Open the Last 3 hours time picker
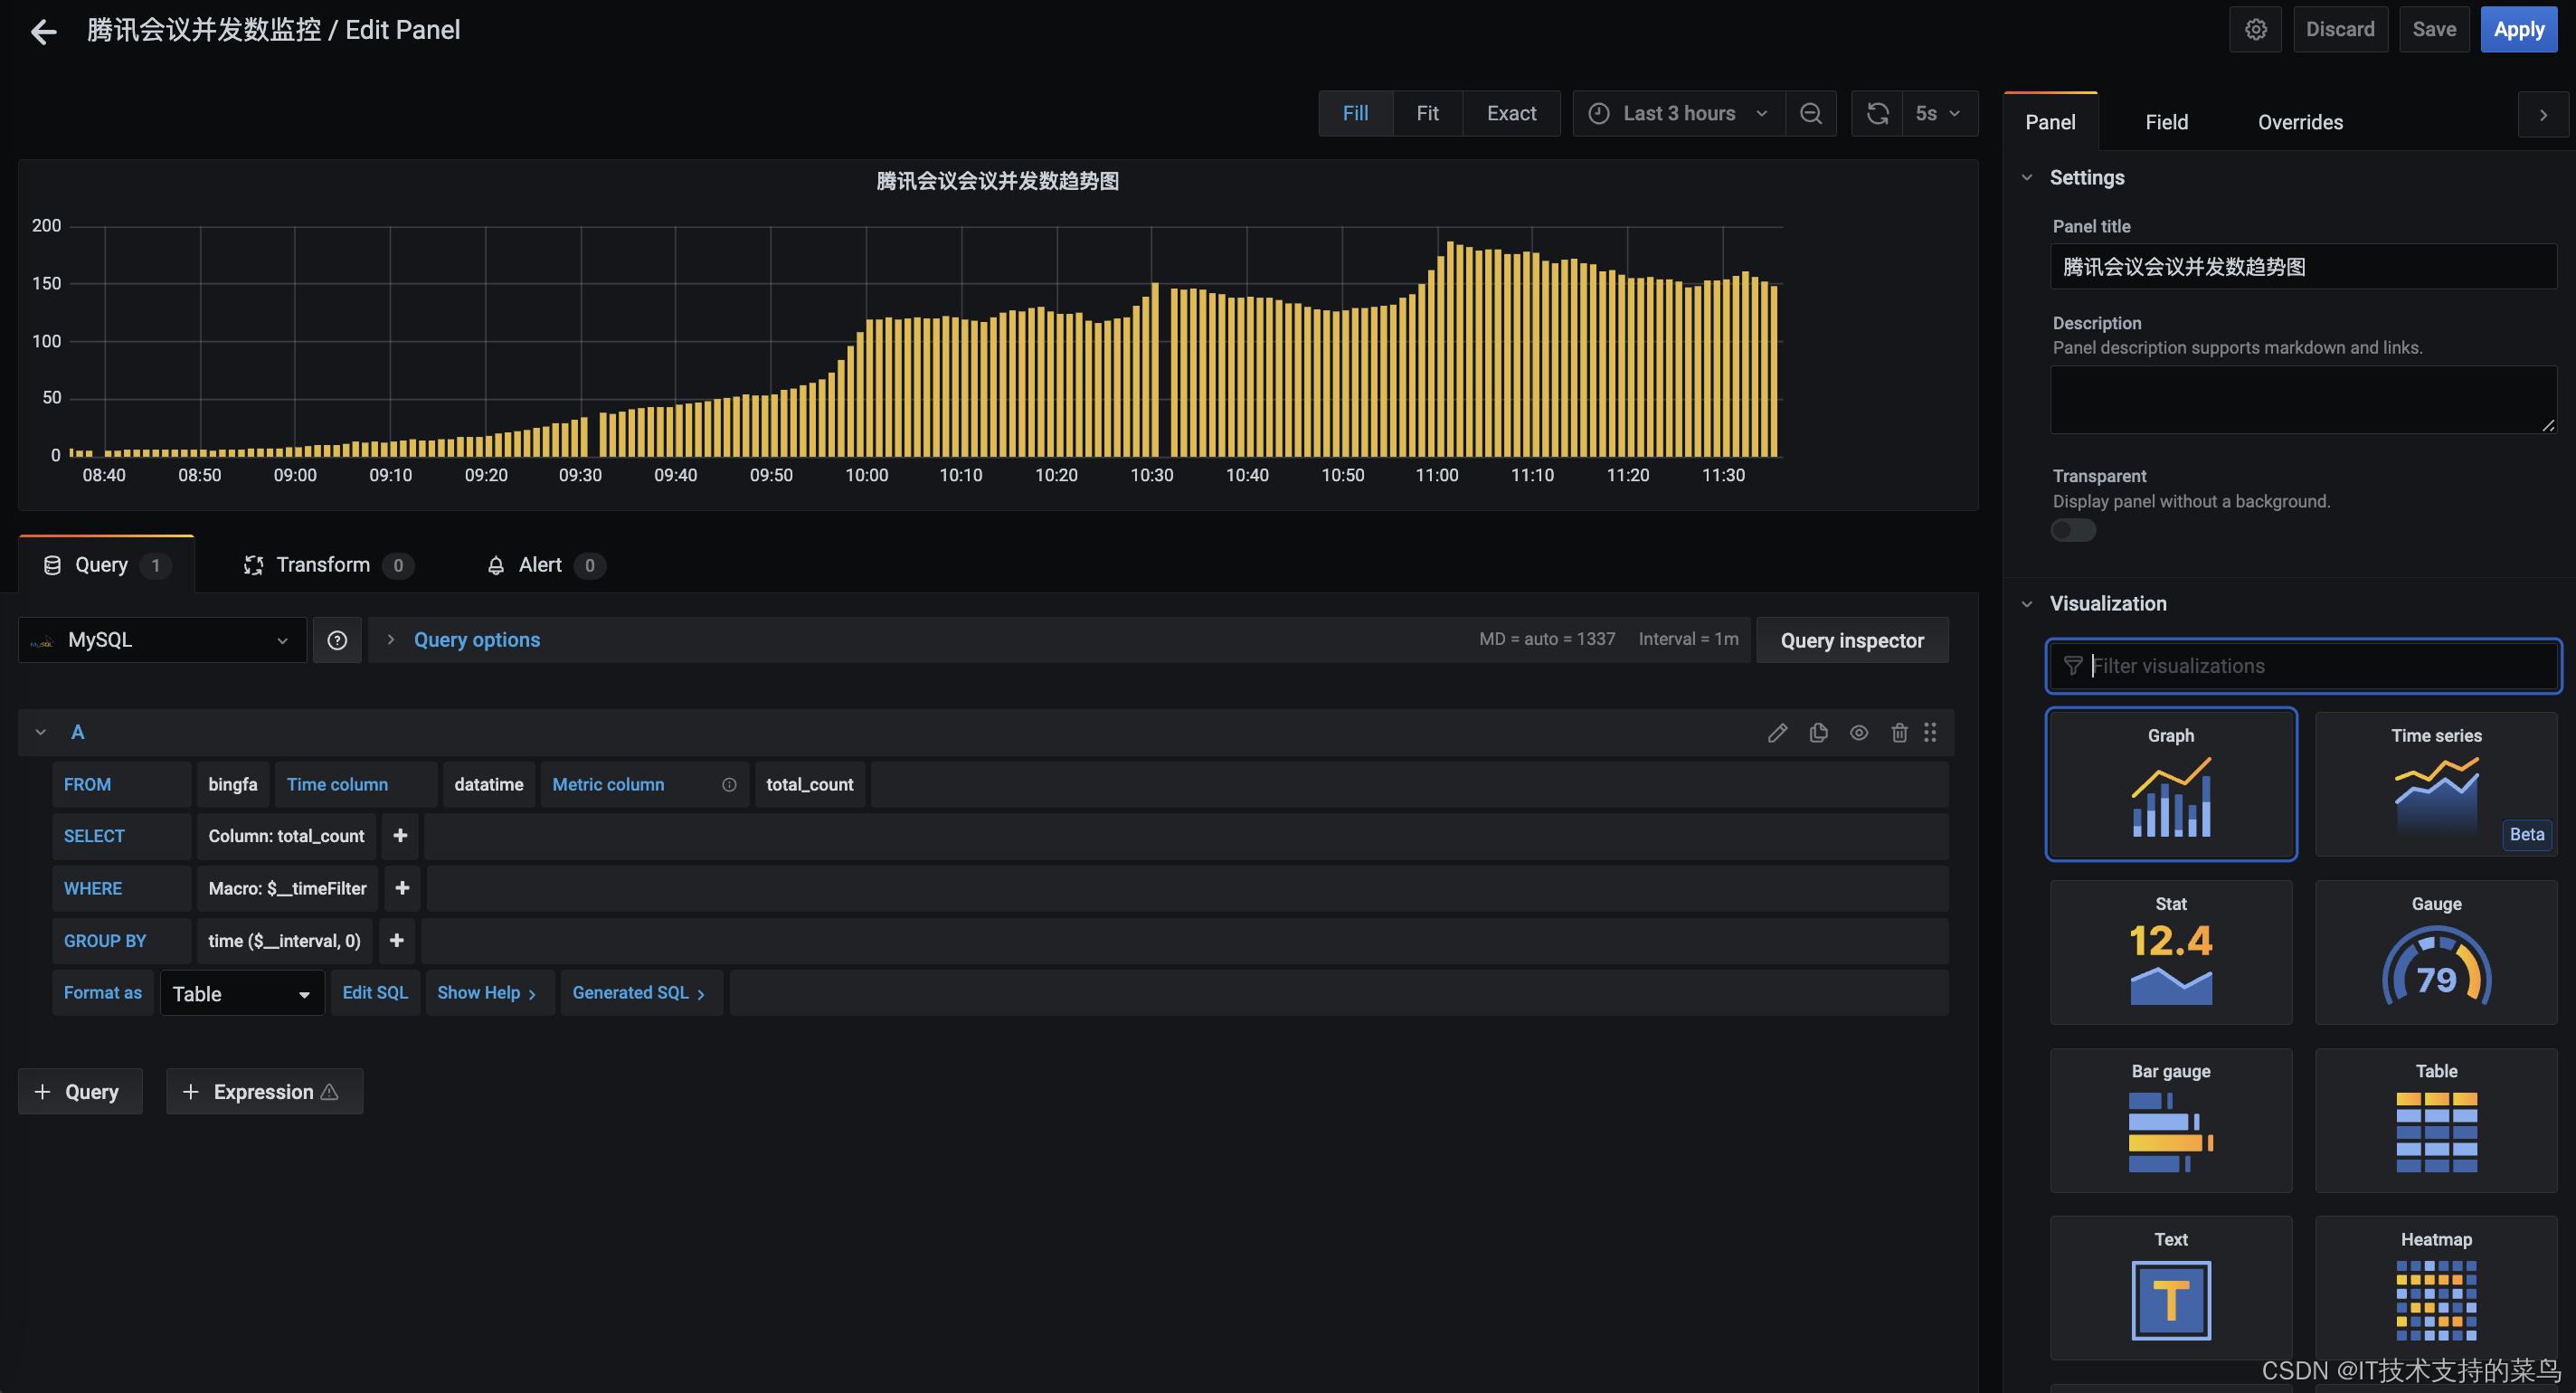Viewport: 2576px width, 1393px height. point(1678,114)
